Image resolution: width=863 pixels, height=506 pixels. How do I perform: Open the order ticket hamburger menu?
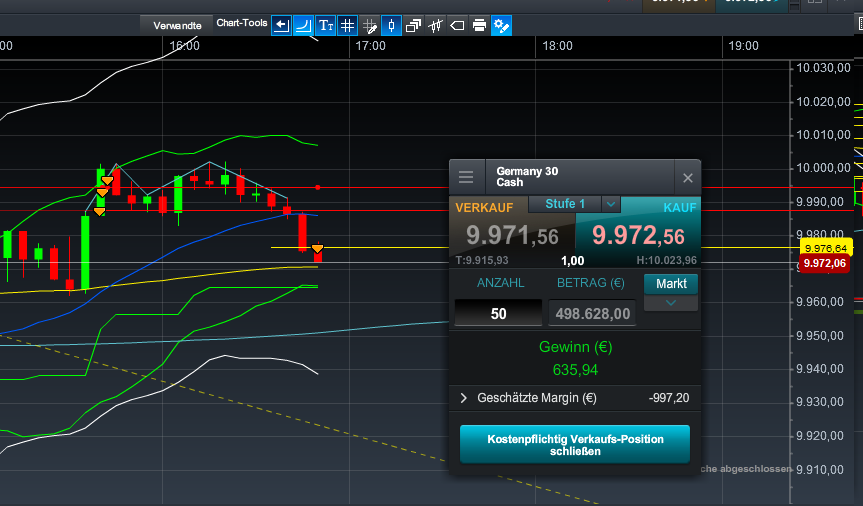click(466, 177)
